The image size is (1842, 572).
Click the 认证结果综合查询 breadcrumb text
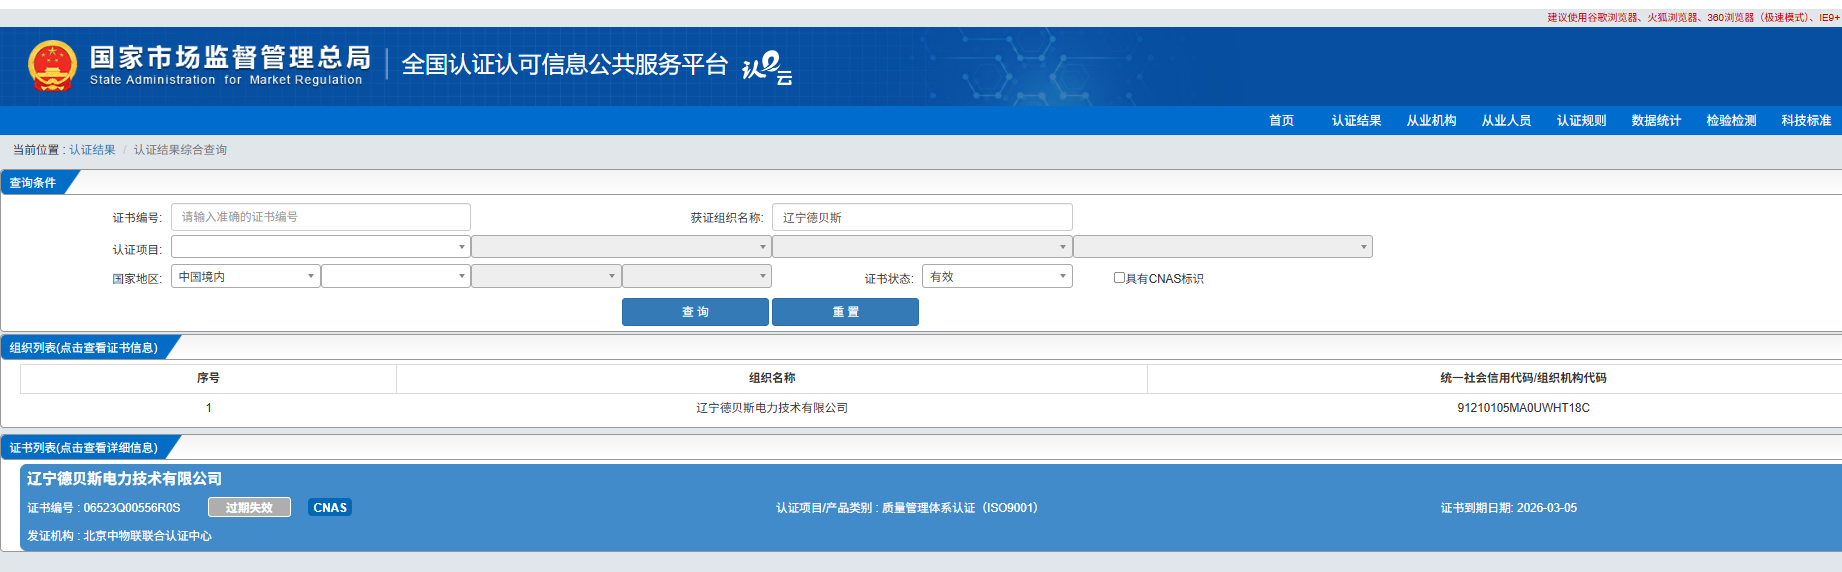point(180,150)
